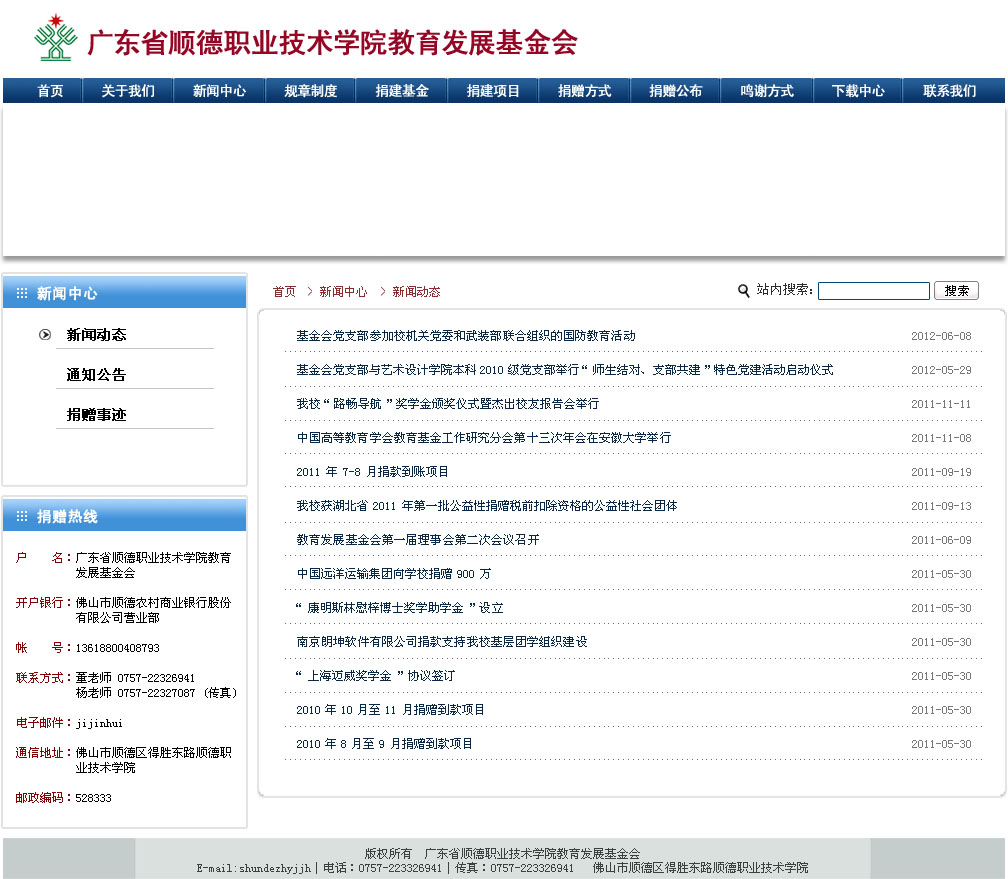
Task: Select 下载中心 from the top navigation
Action: point(857,91)
